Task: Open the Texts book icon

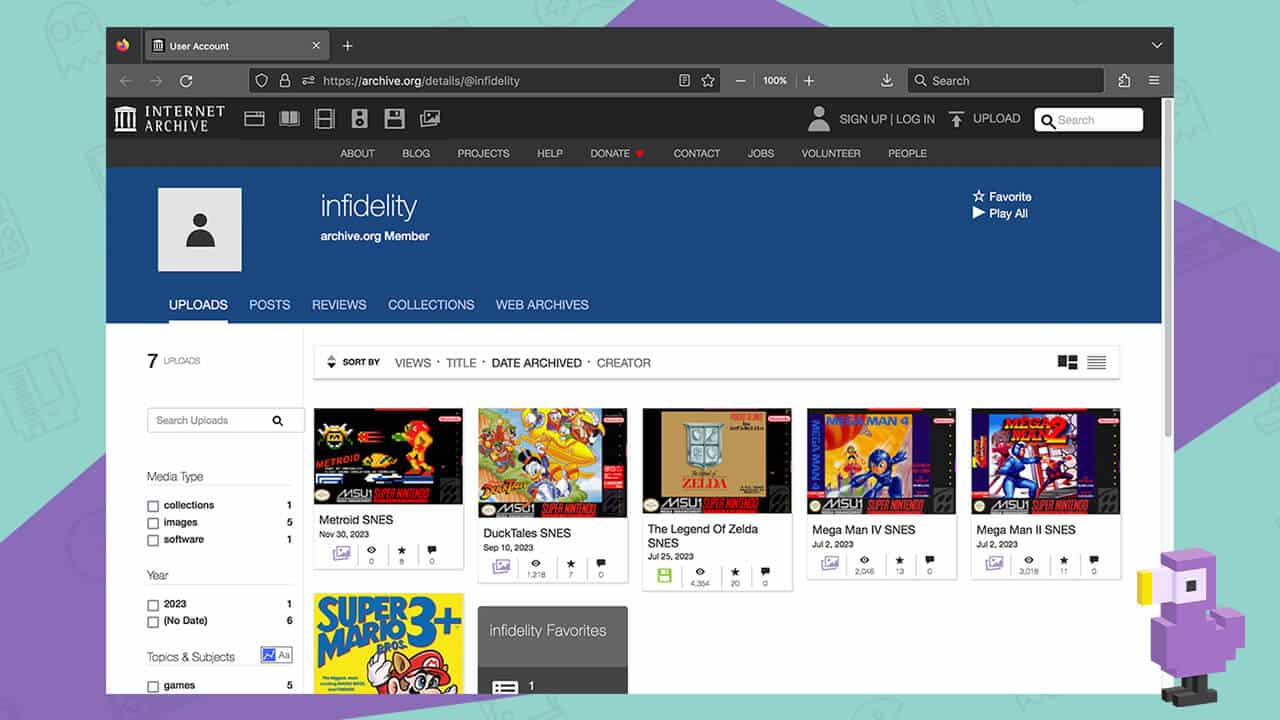Action: pyautogui.click(x=289, y=119)
